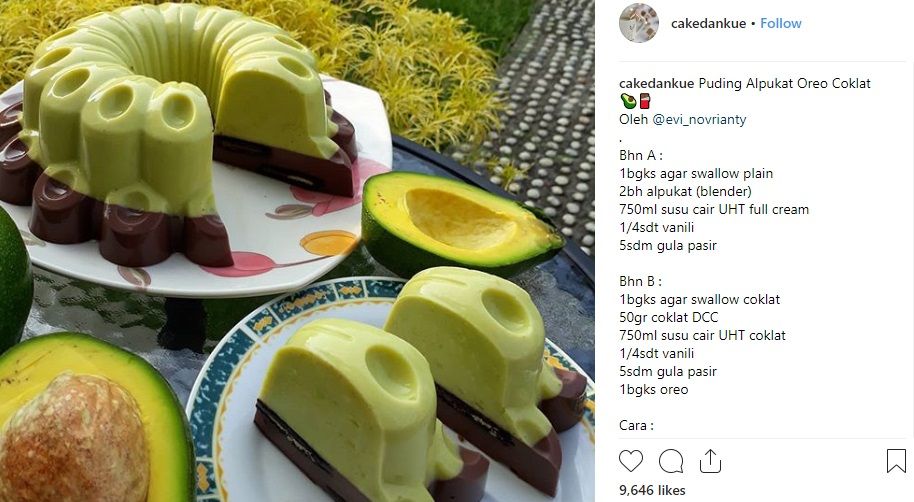The height and width of the screenshot is (502, 914).
Task: Click the 'Cara :' instructions heading
Action: tap(636, 426)
